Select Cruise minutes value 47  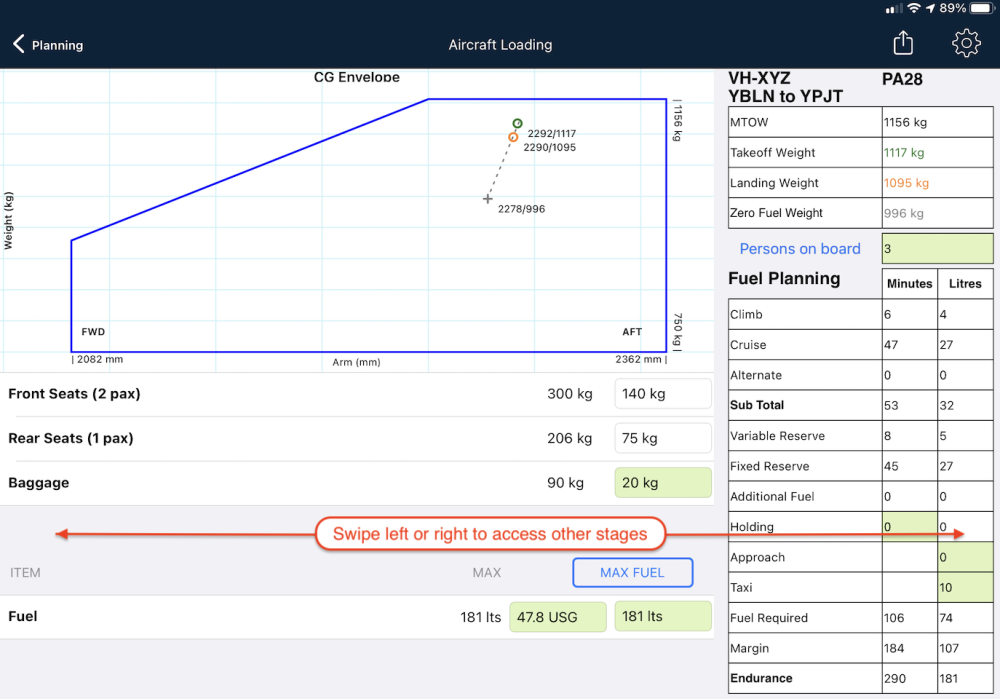(x=909, y=345)
